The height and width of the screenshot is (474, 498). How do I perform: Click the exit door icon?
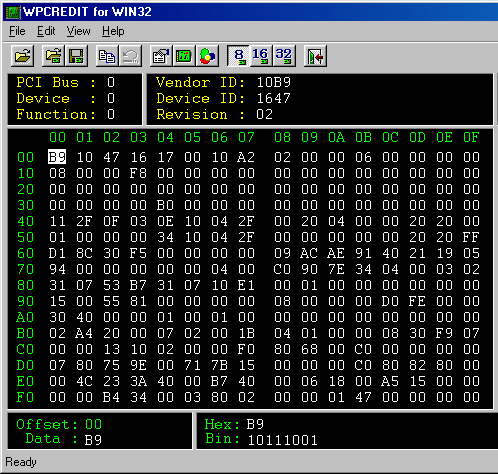[315, 56]
